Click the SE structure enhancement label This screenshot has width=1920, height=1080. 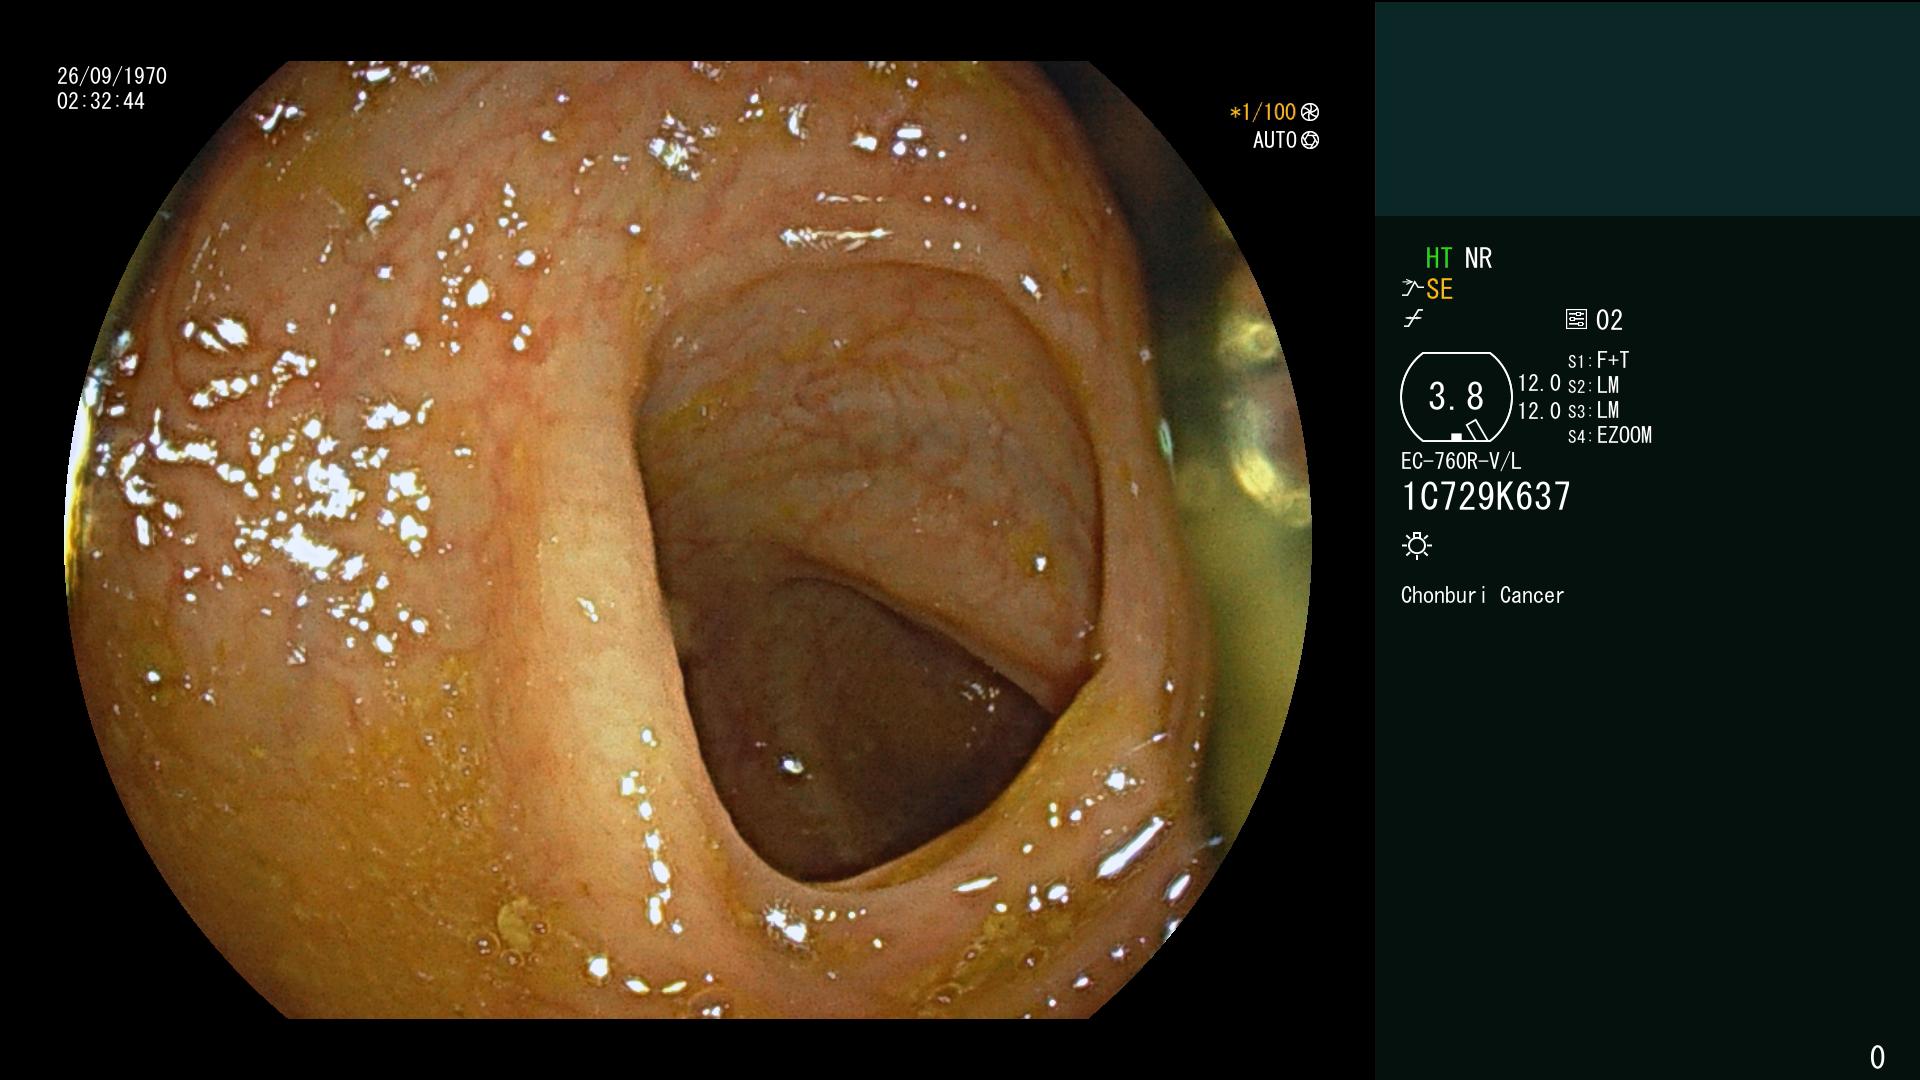click(1439, 290)
